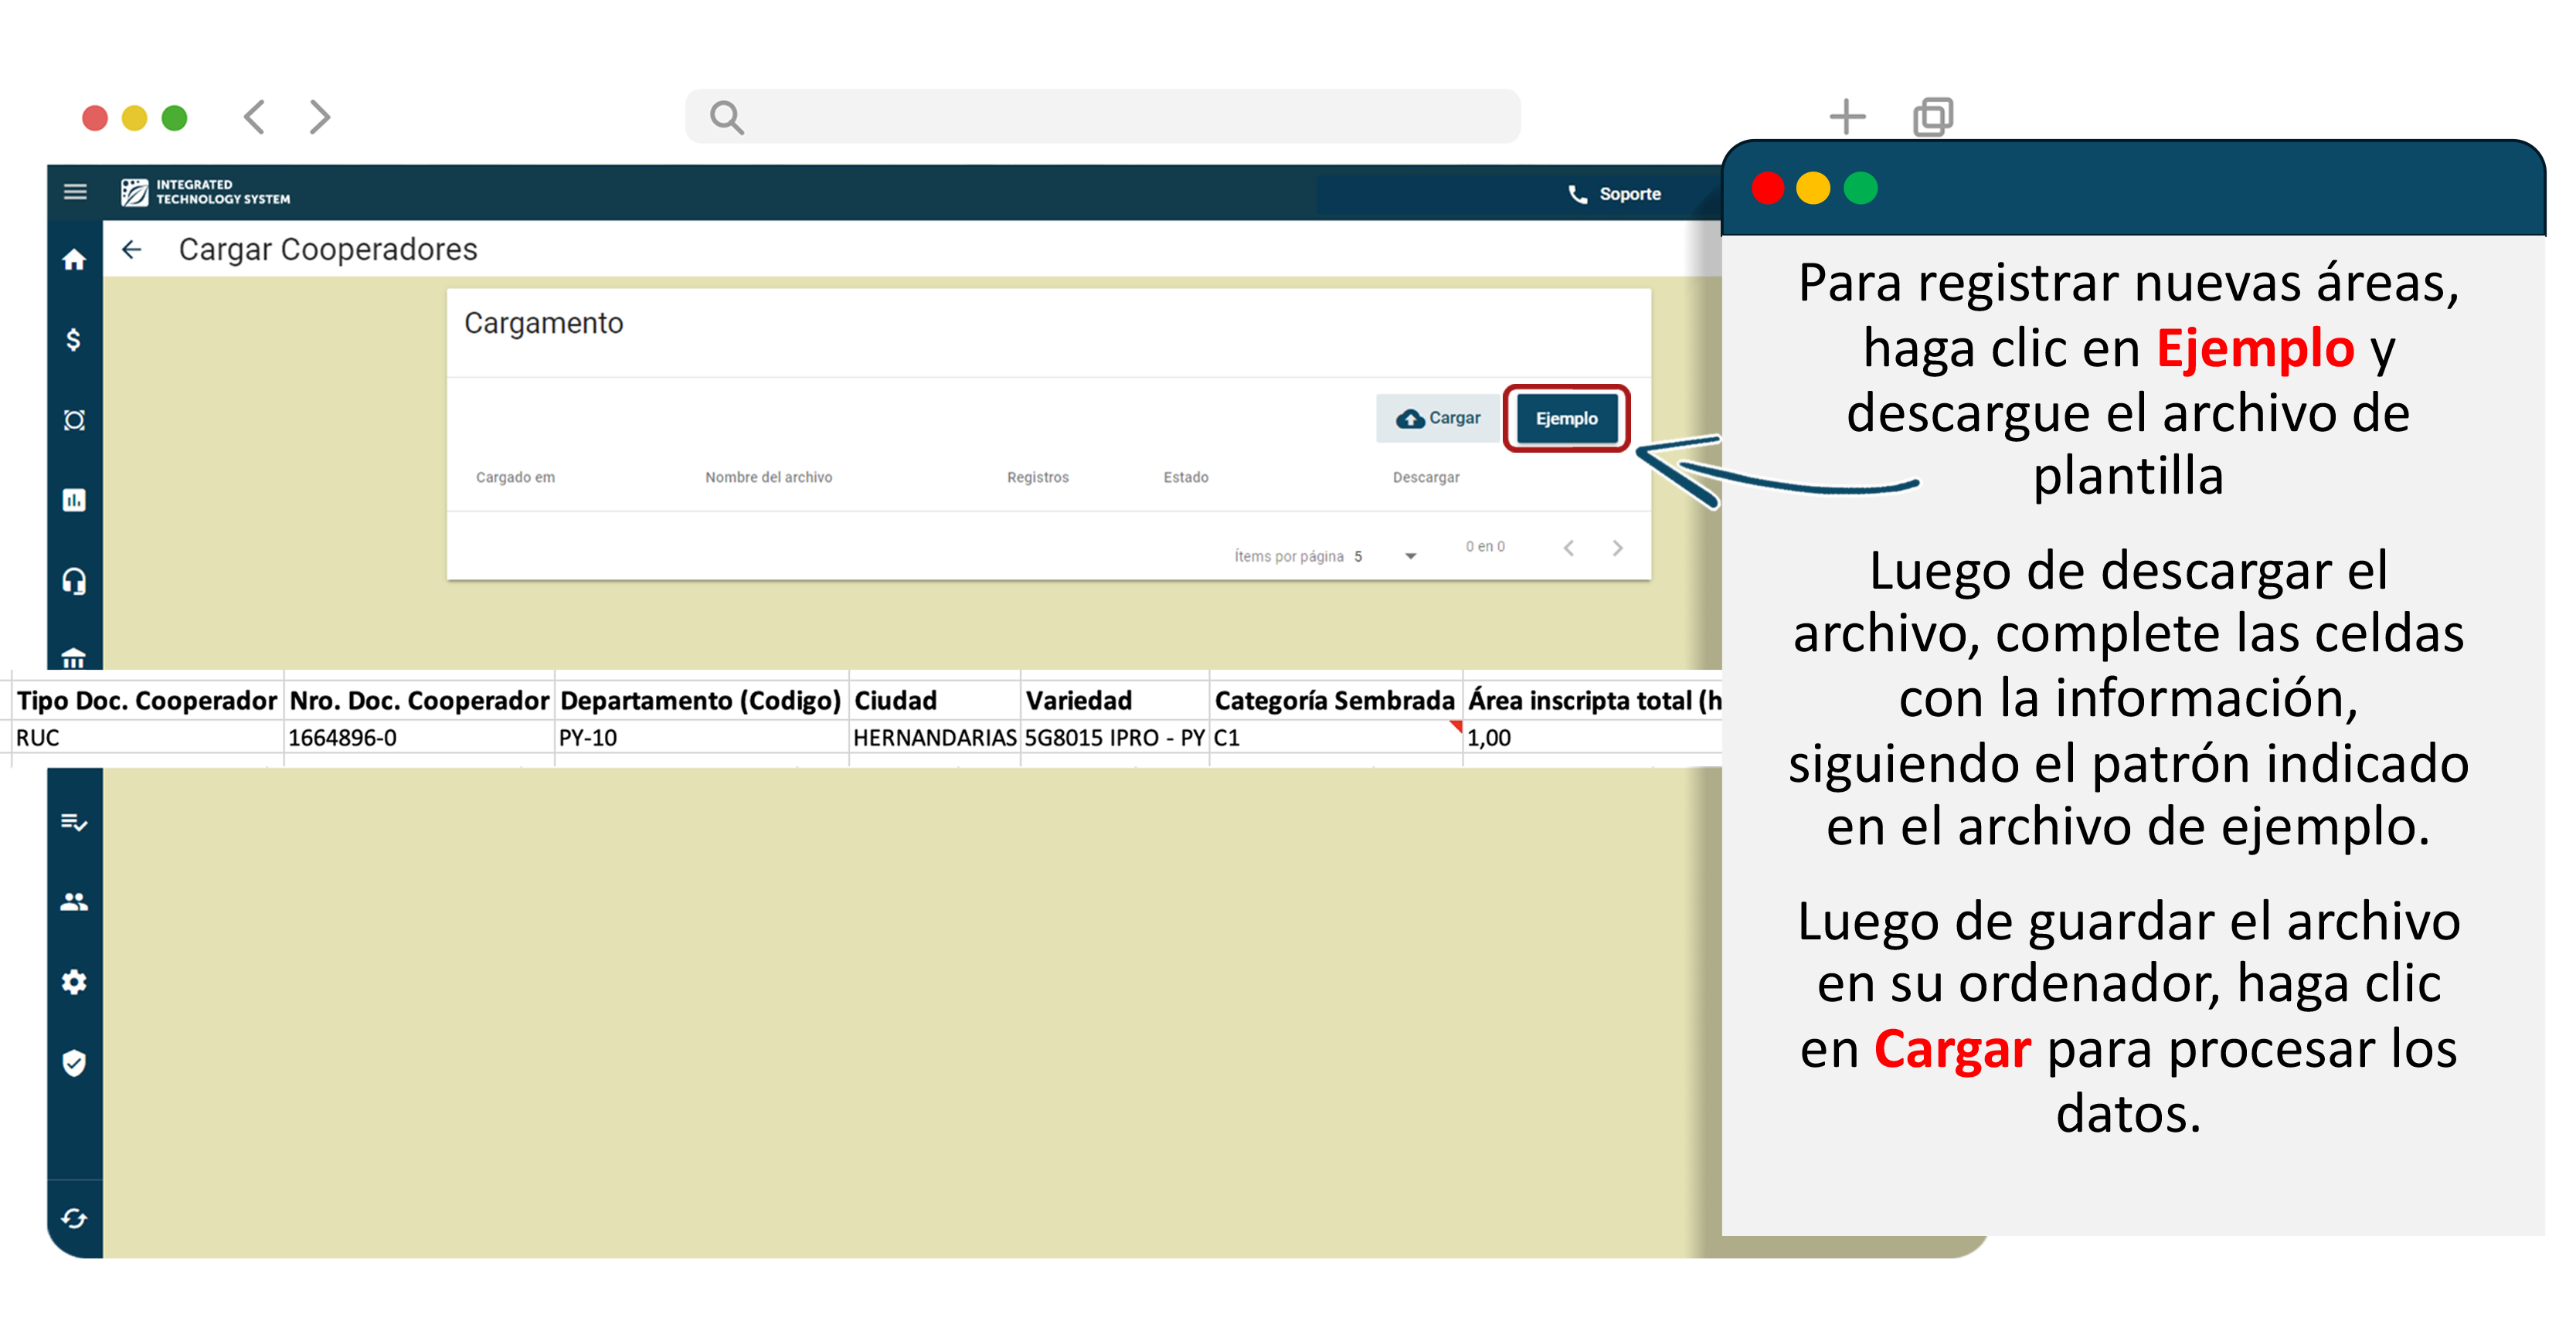This screenshot has height=1321, width=2576.
Task: Open the hamburger menu icon
Action: pos(75,191)
